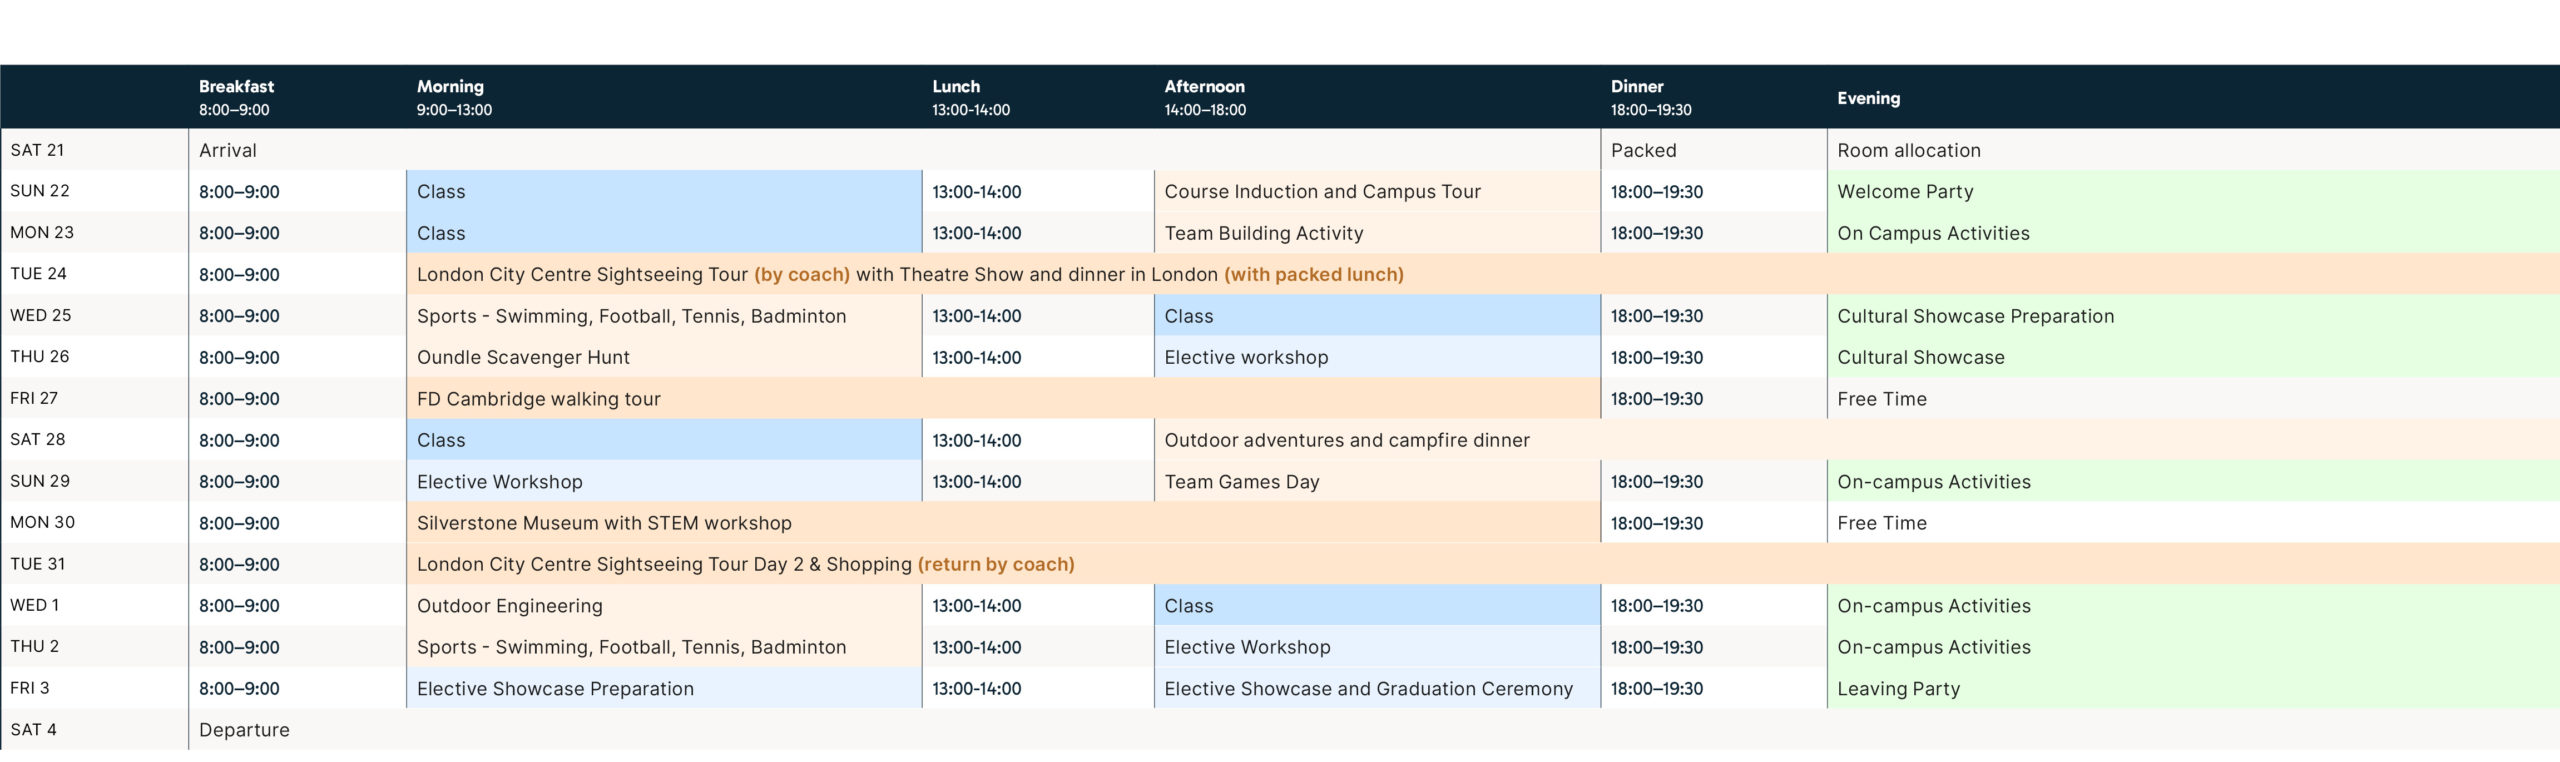This screenshot has height=762, width=2560.
Task: Click the "(with packed lunch)" orange text
Action: [x=1313, y=274]
